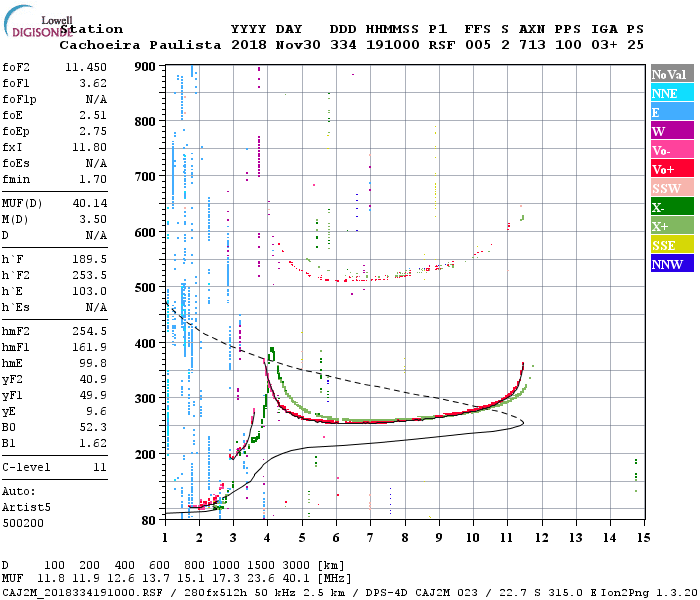
Task: Click the PPS value 100
Action: 568,45
